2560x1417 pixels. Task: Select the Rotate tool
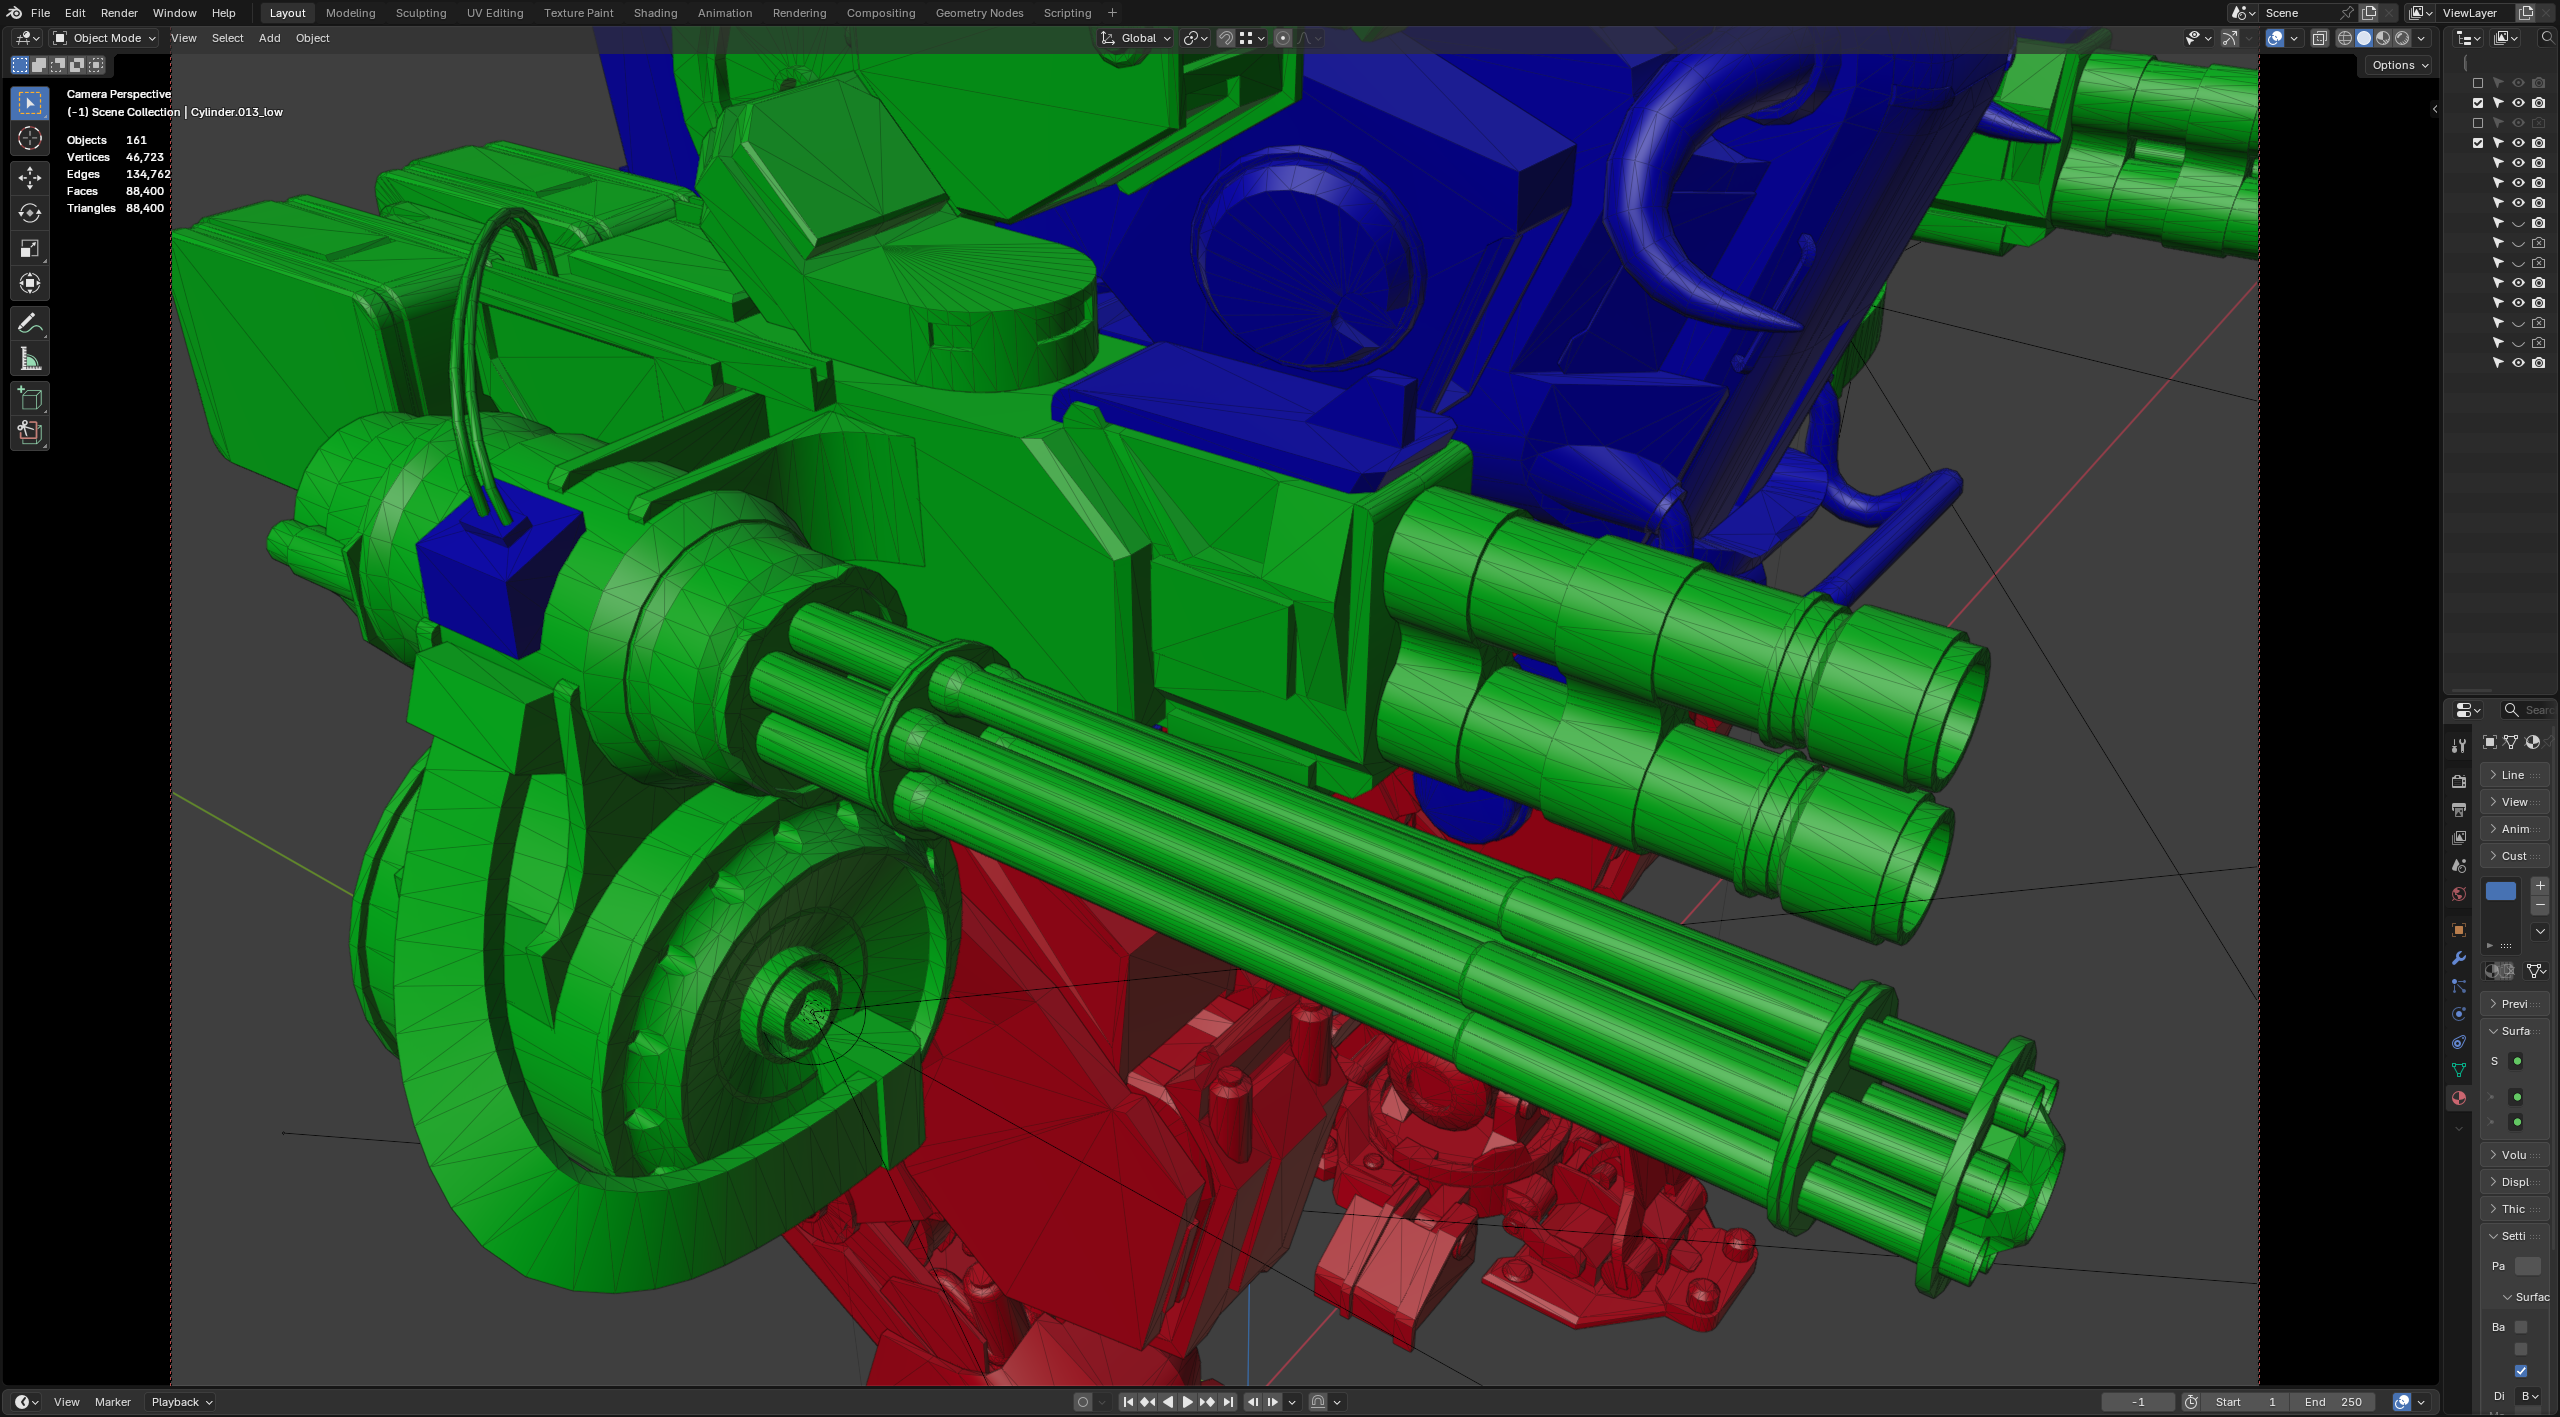point(30,213)
